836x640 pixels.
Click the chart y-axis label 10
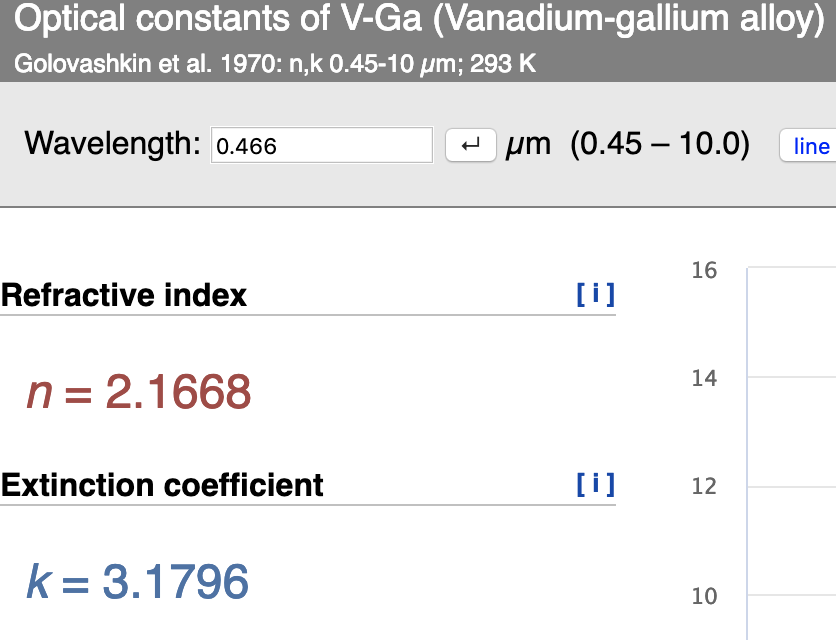(704, 596)
